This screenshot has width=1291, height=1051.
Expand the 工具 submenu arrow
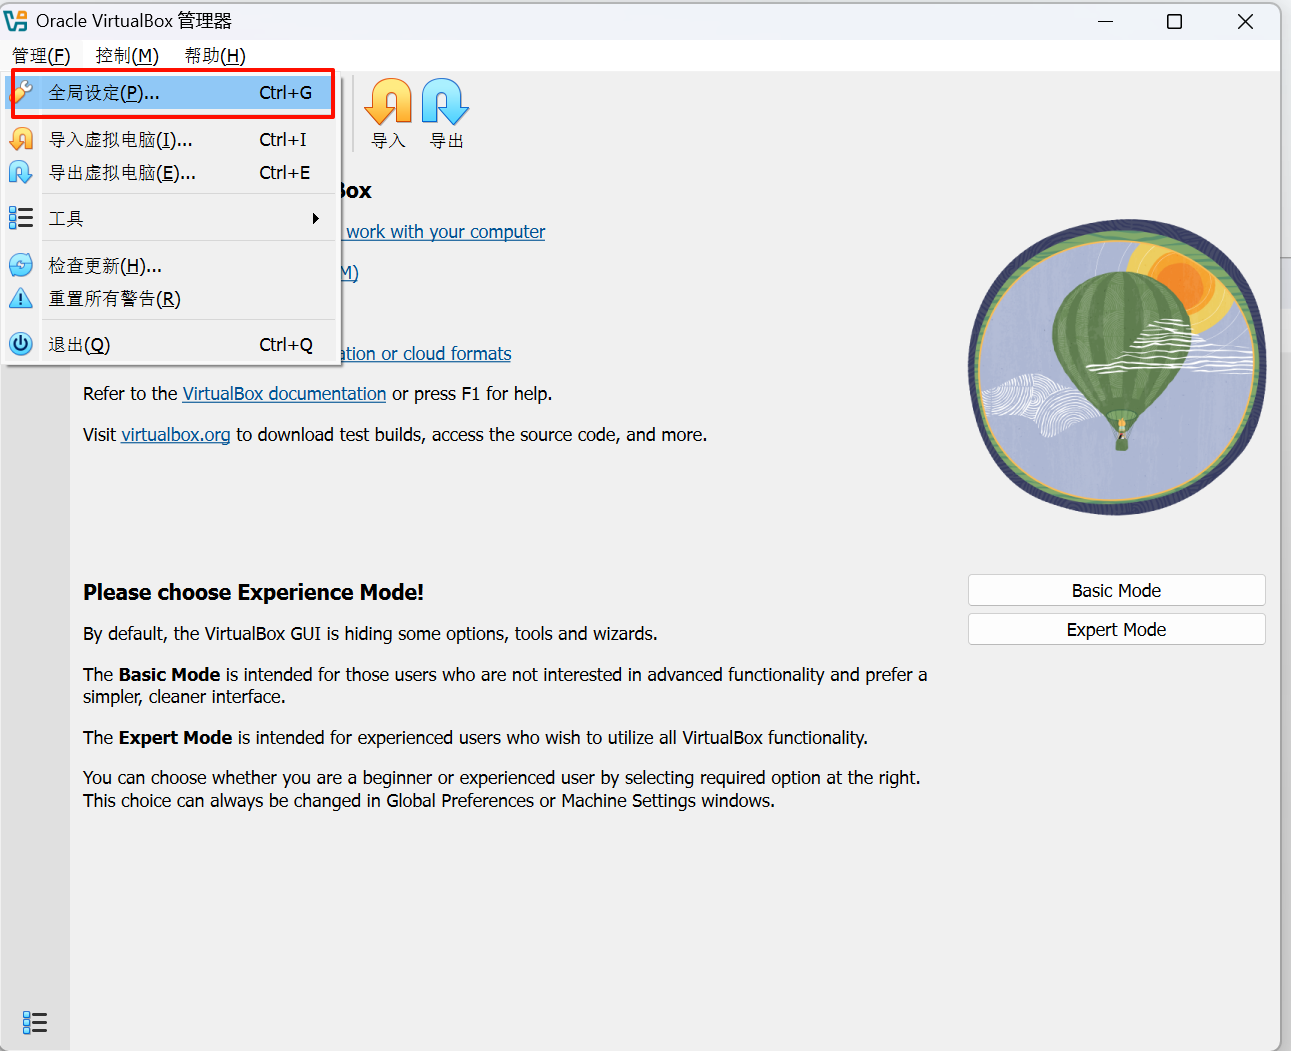coord(316,218)
